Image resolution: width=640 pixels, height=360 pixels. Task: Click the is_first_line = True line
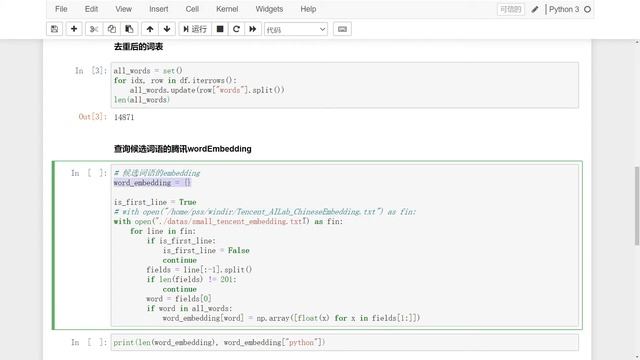pos(155,202)
